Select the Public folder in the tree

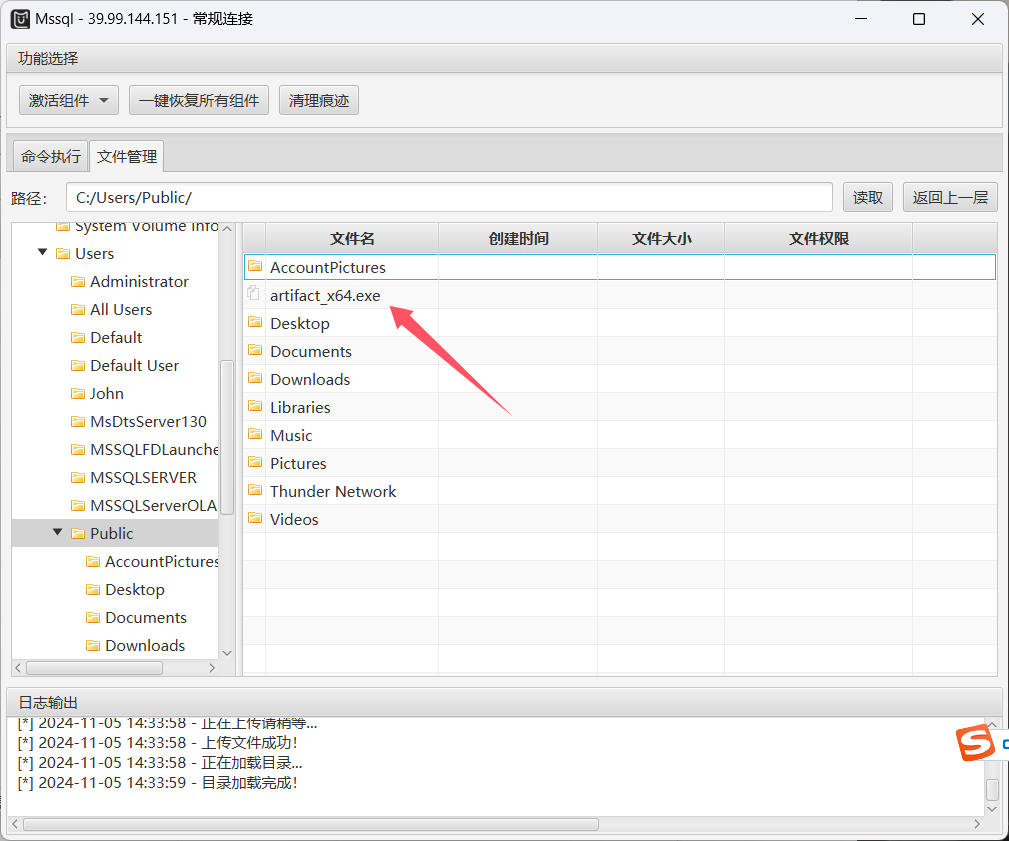pyautogui.click(x=111, y=533)
